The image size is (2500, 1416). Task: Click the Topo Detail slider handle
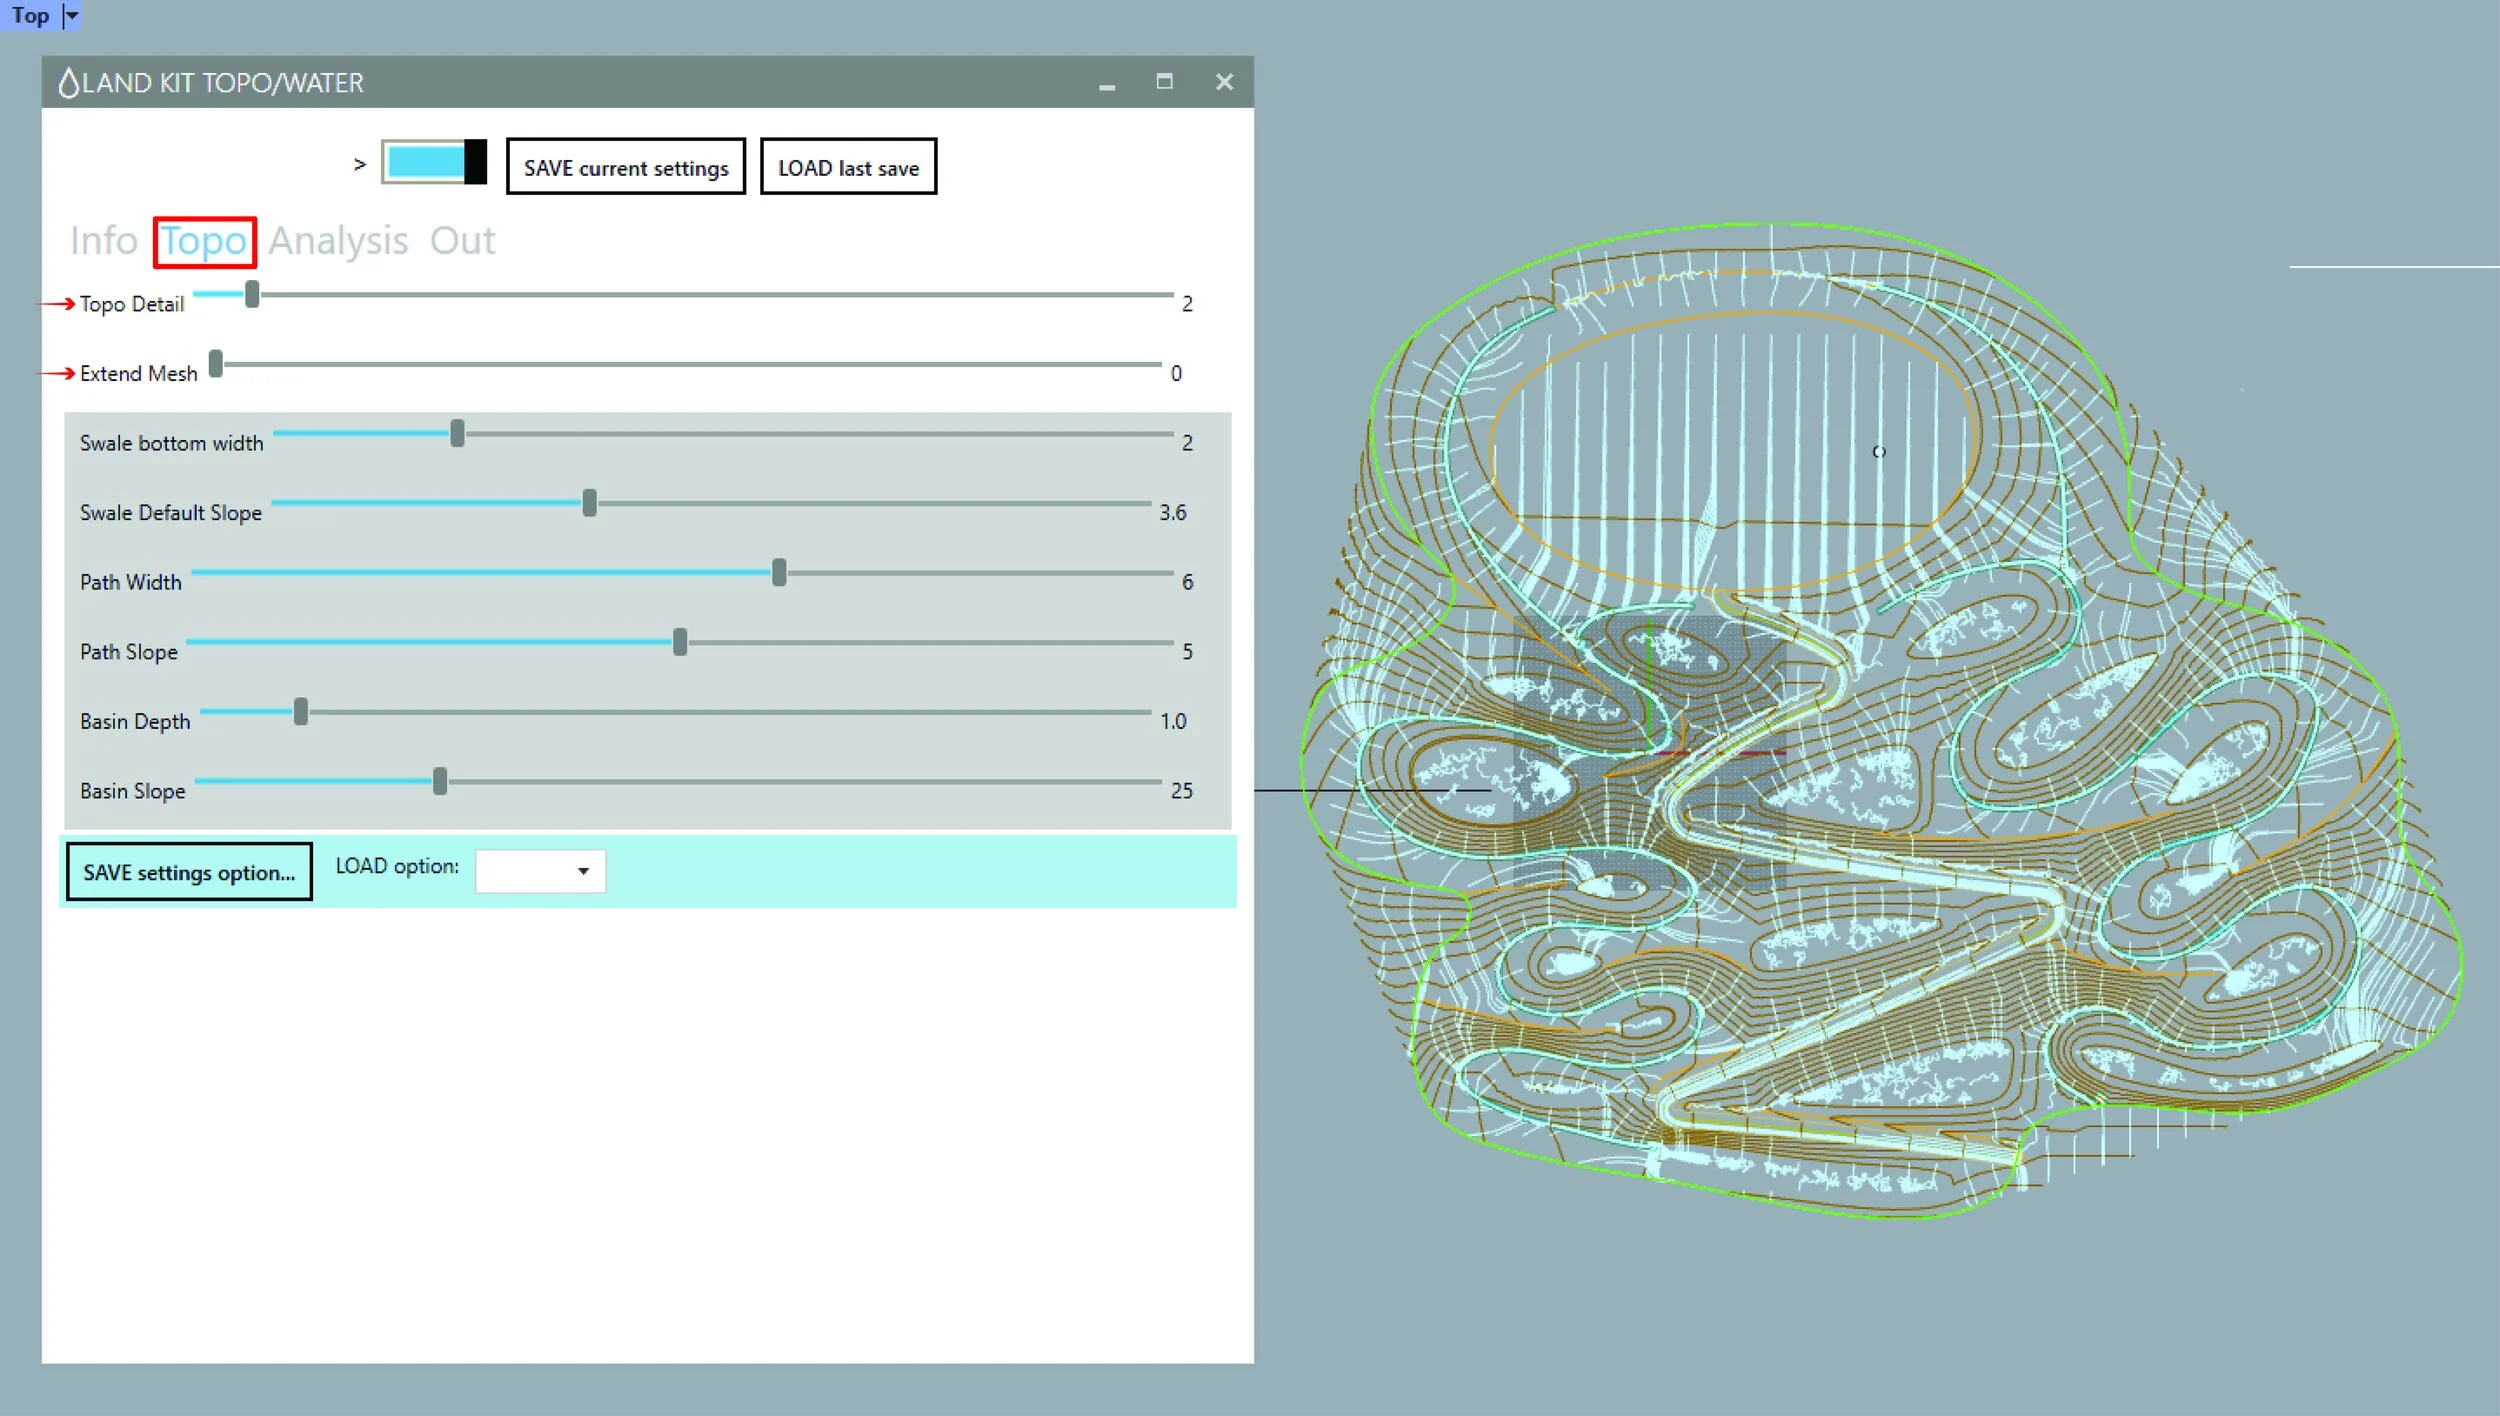pyautogui.click(x=252, y=294)
